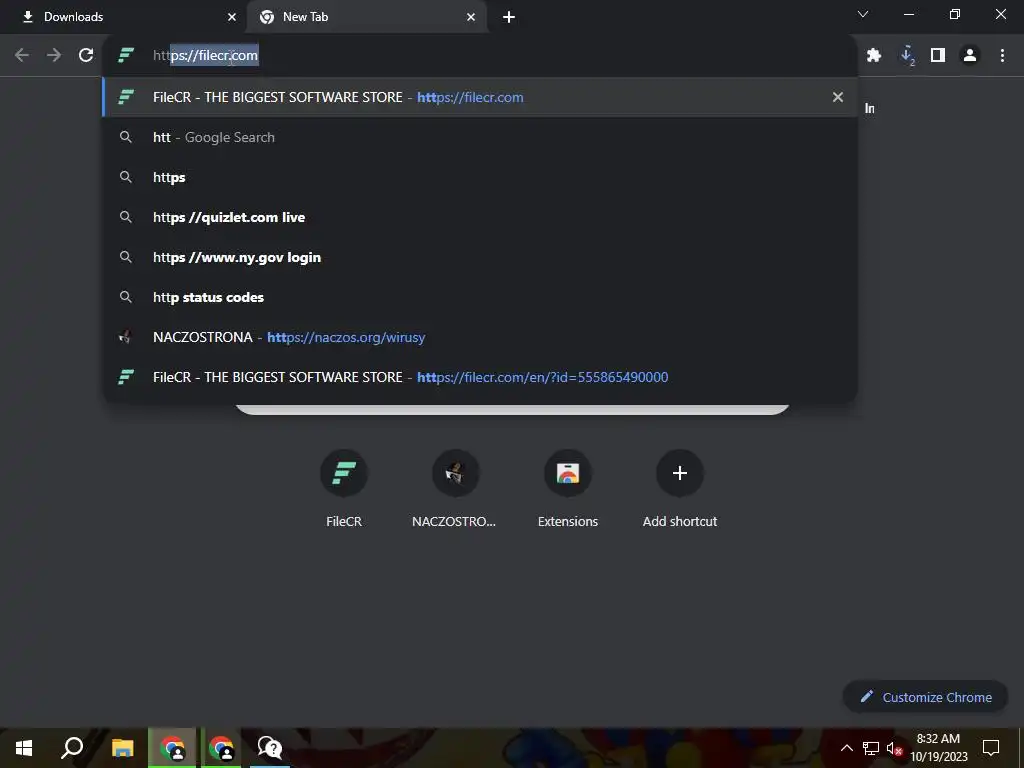Open the Chrome profile menu
1024x768 pixels.
point(970,56)
